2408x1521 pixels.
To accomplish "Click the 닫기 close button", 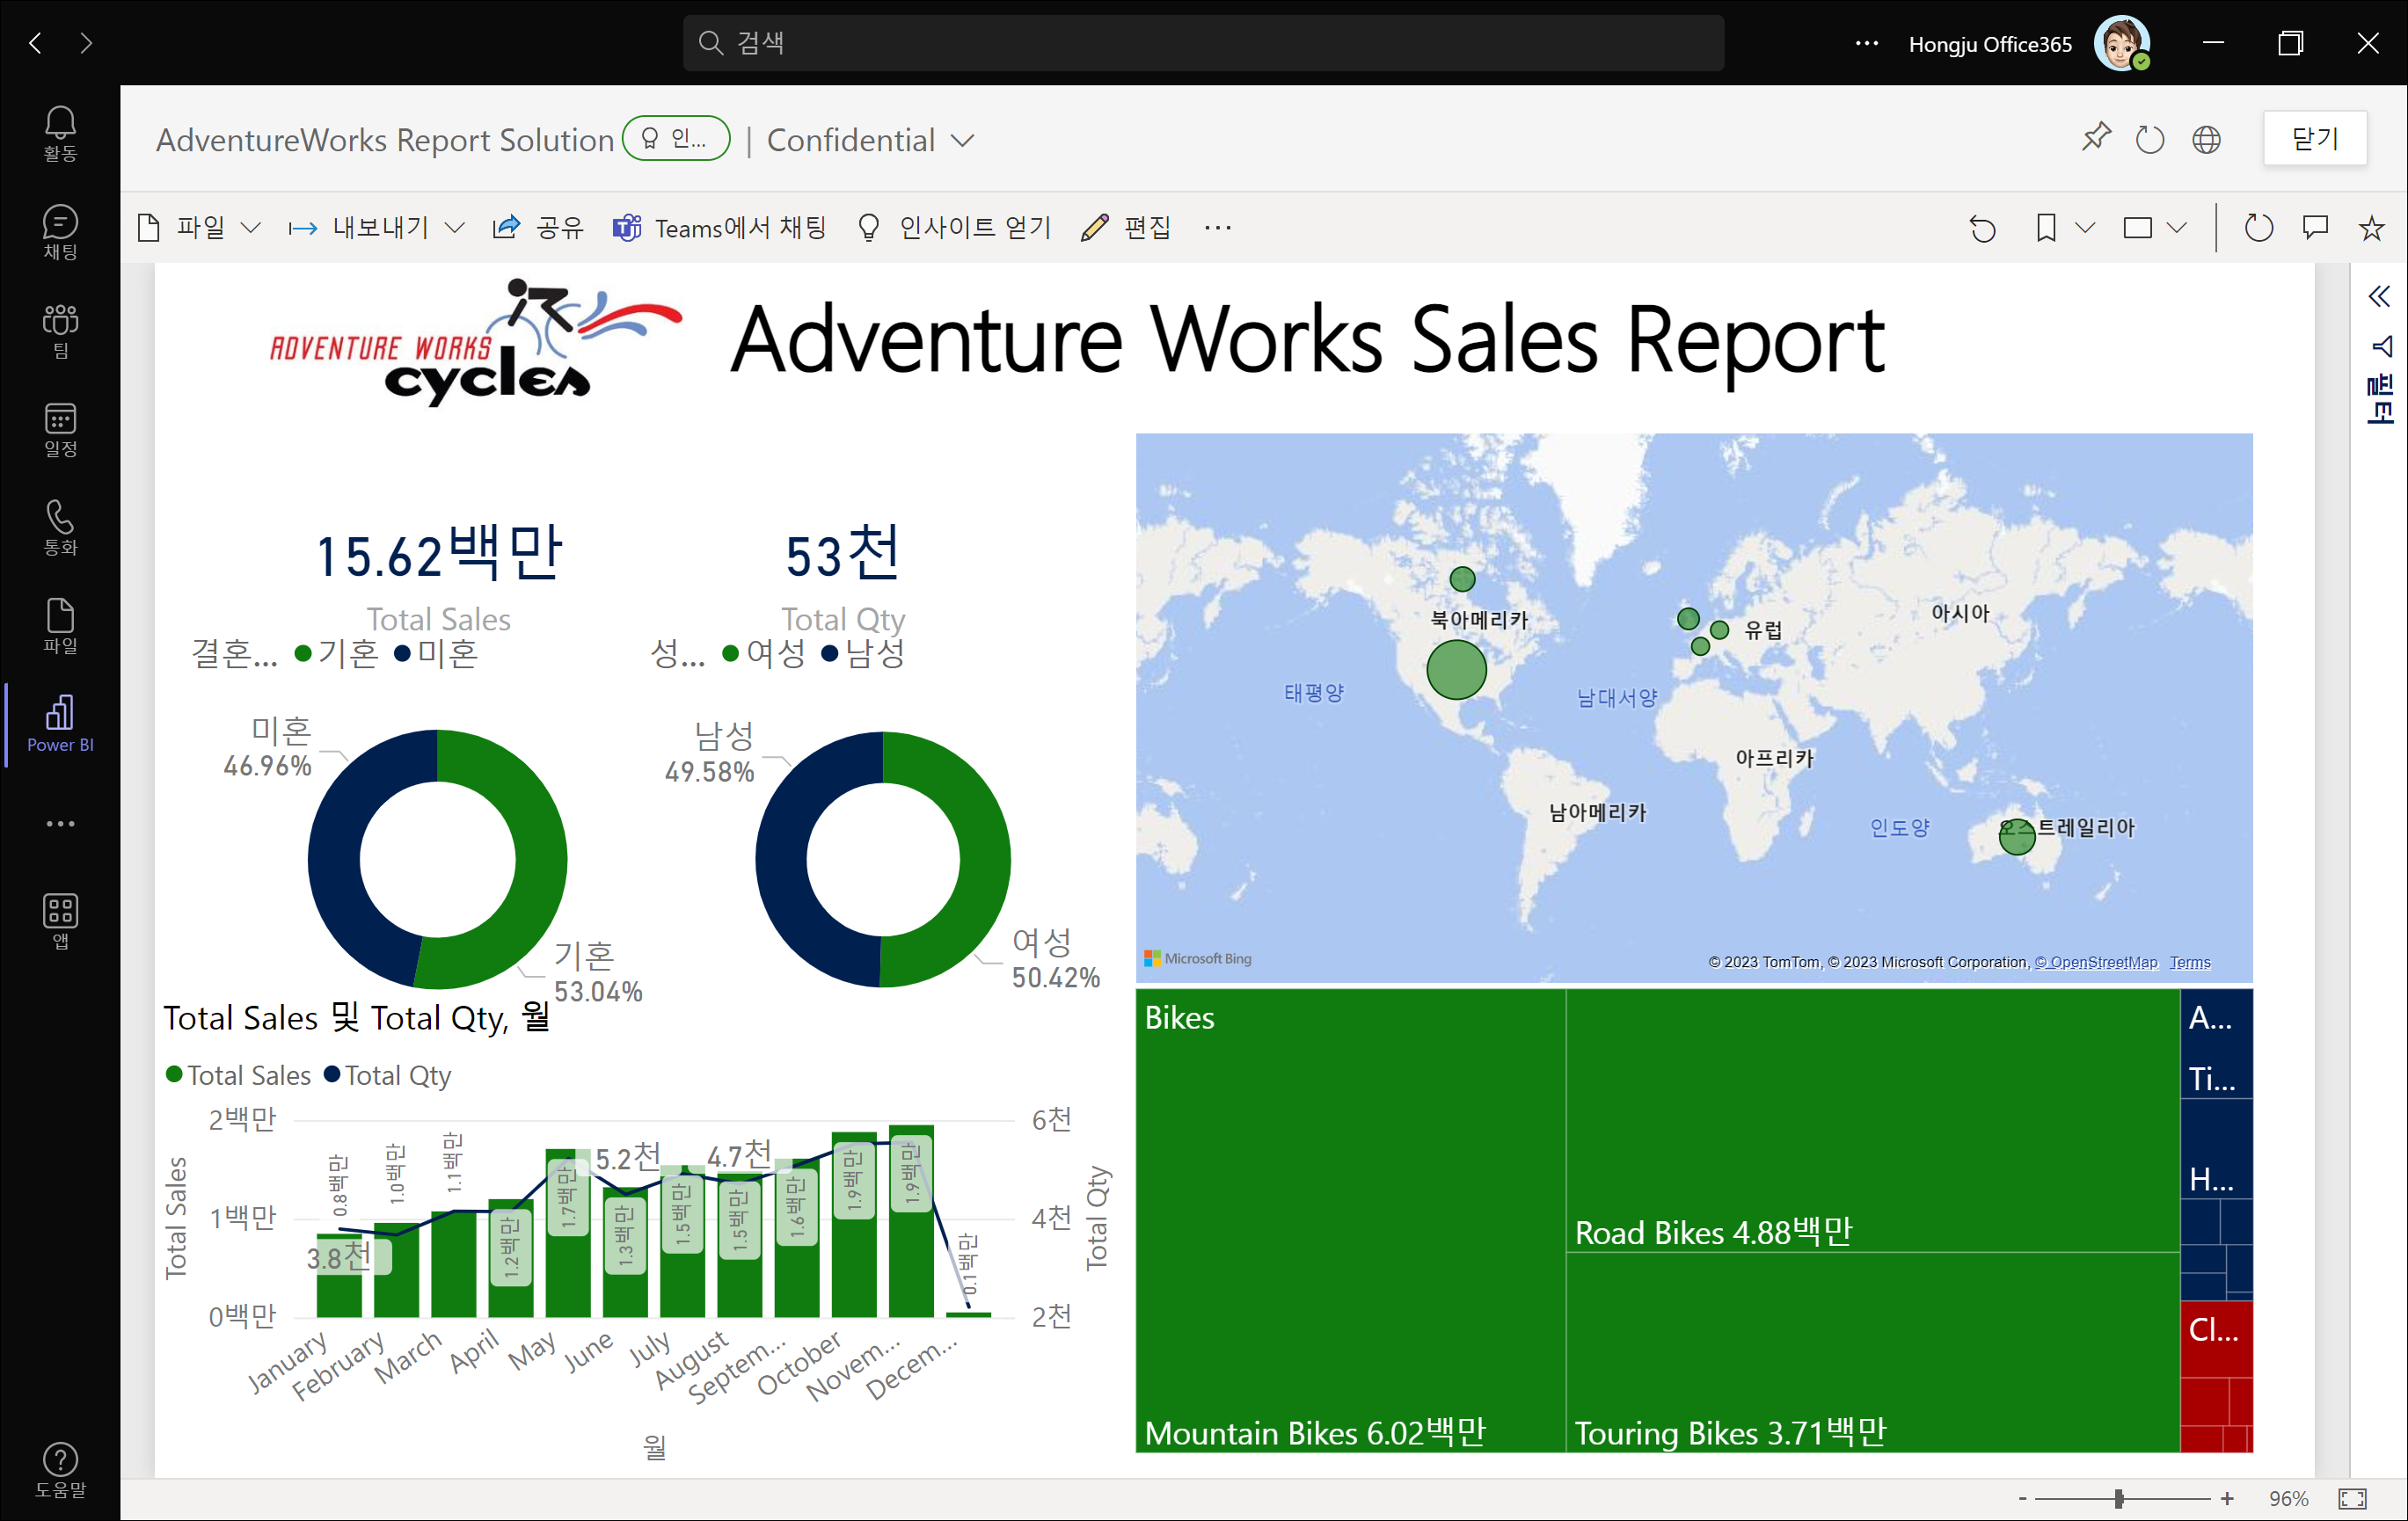I will click(x=2314, y=138).
